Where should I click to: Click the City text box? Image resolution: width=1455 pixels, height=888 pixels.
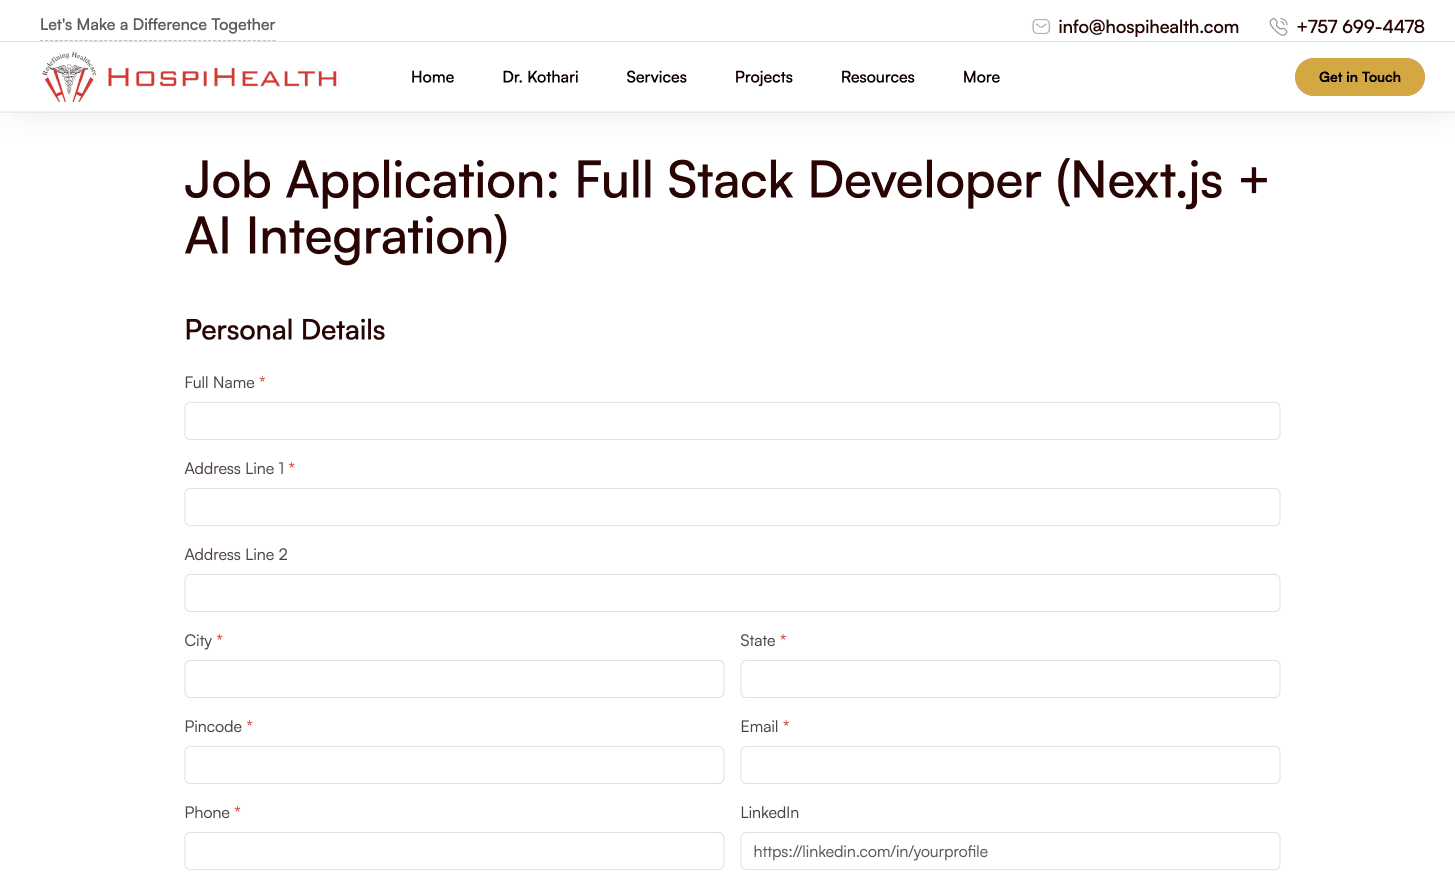[x=454, y=679]
